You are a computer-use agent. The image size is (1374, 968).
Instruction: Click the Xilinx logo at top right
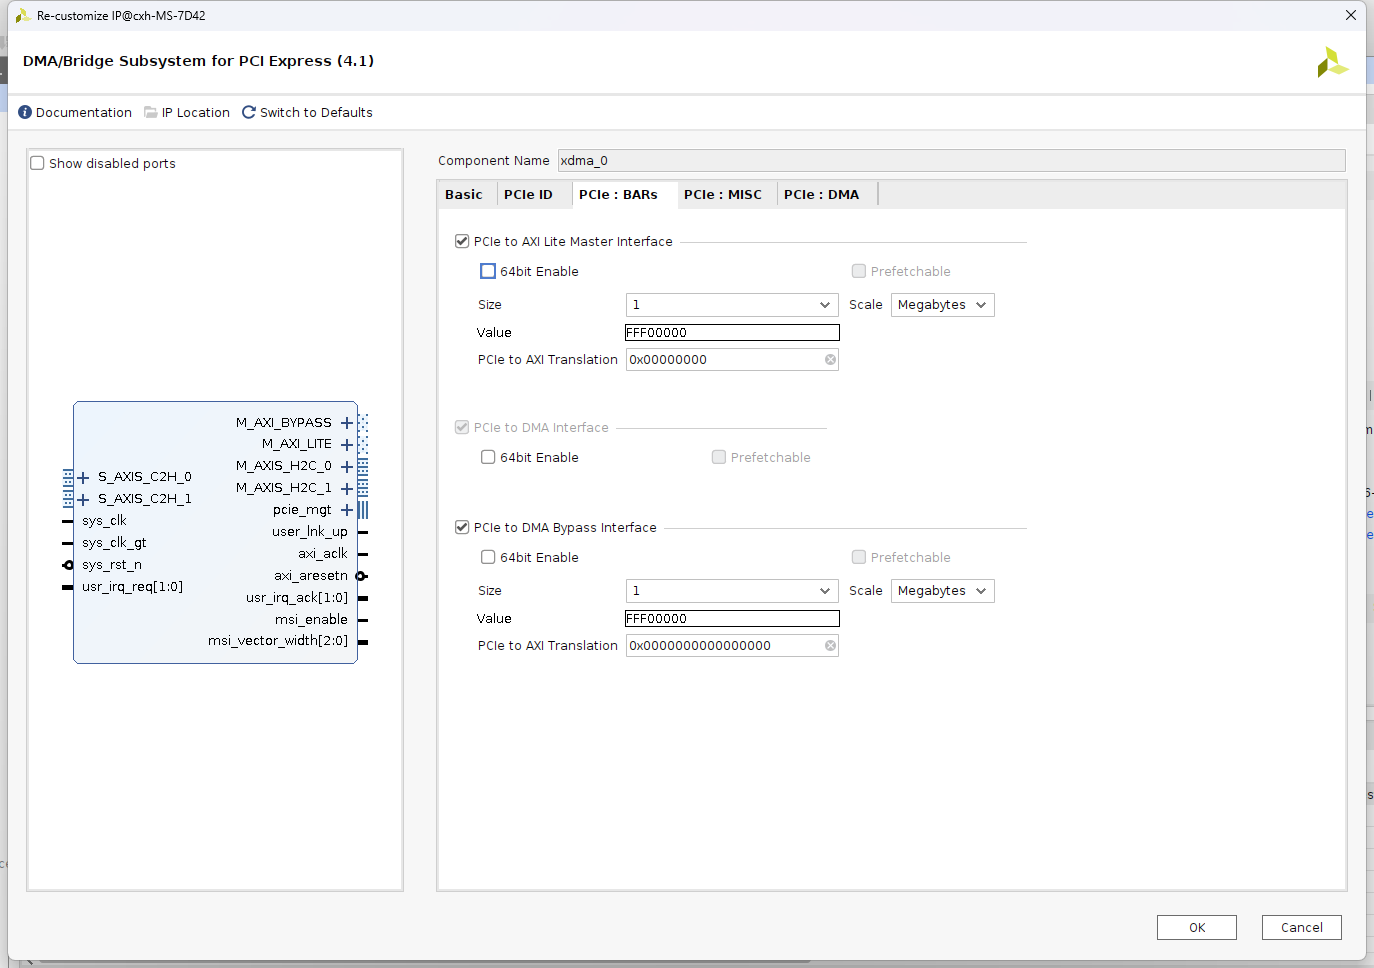(x=1332, y=62)
